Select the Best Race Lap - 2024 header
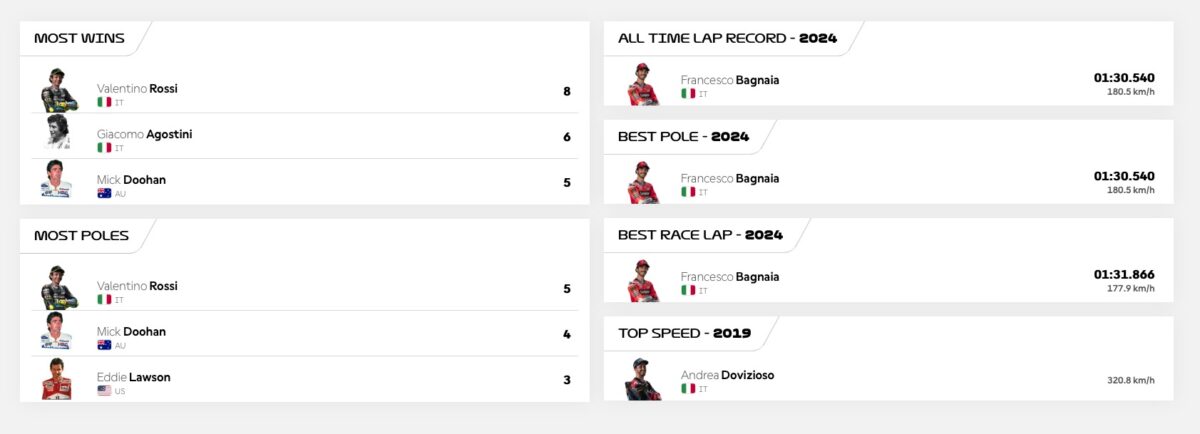Image resolution: width=1200 pixels, height=434 pixels. 700,235
